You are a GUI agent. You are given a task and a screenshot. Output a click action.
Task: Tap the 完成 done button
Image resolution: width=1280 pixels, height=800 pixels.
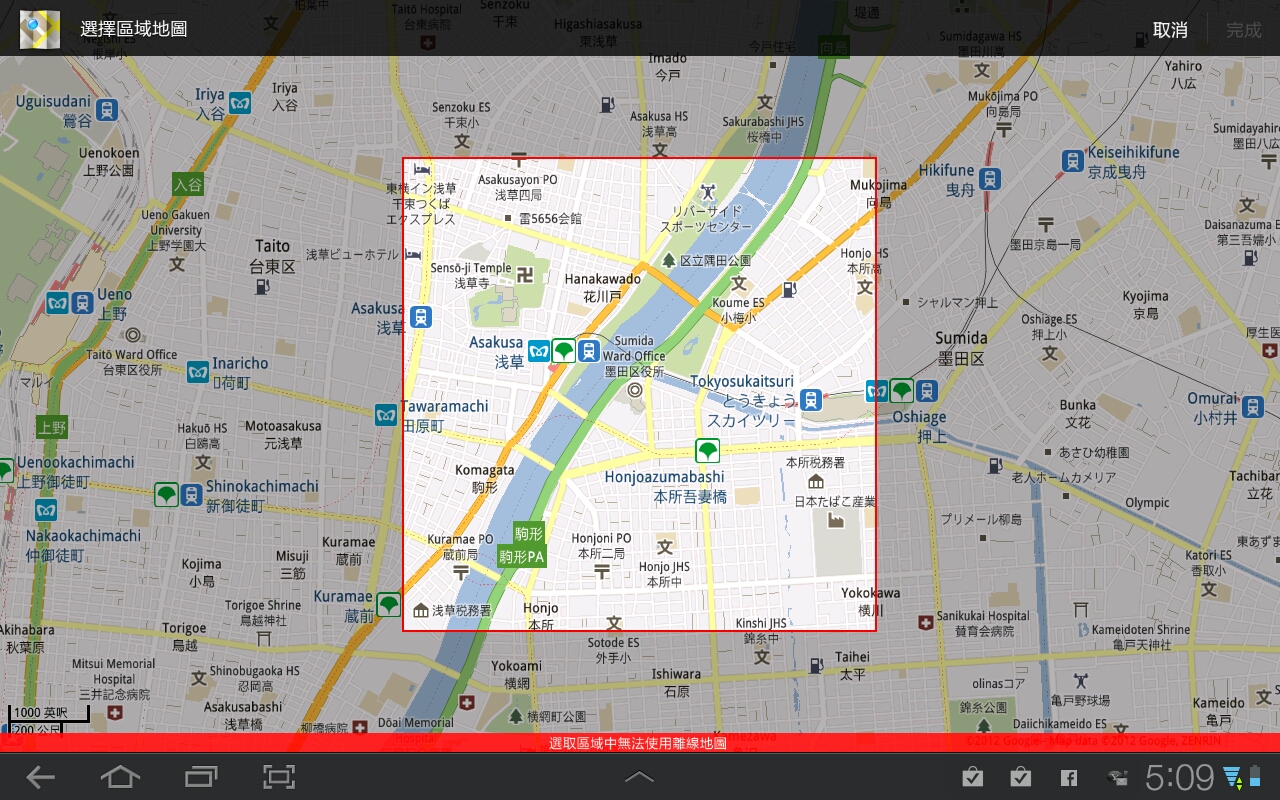pyautogui.click(x=1243, y=30)
